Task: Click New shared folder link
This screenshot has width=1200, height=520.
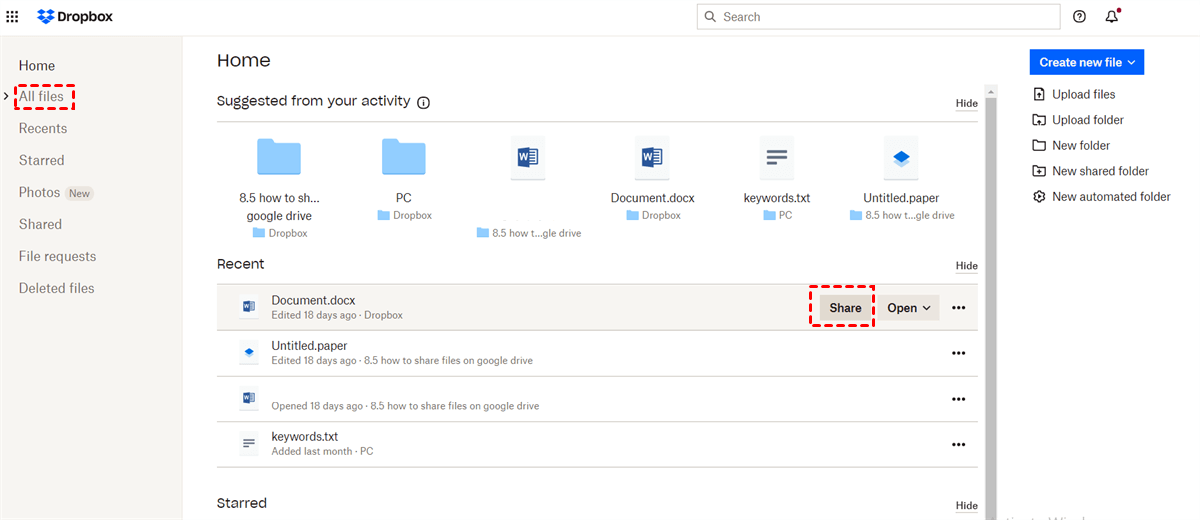Action: [x=1100, y=171]
